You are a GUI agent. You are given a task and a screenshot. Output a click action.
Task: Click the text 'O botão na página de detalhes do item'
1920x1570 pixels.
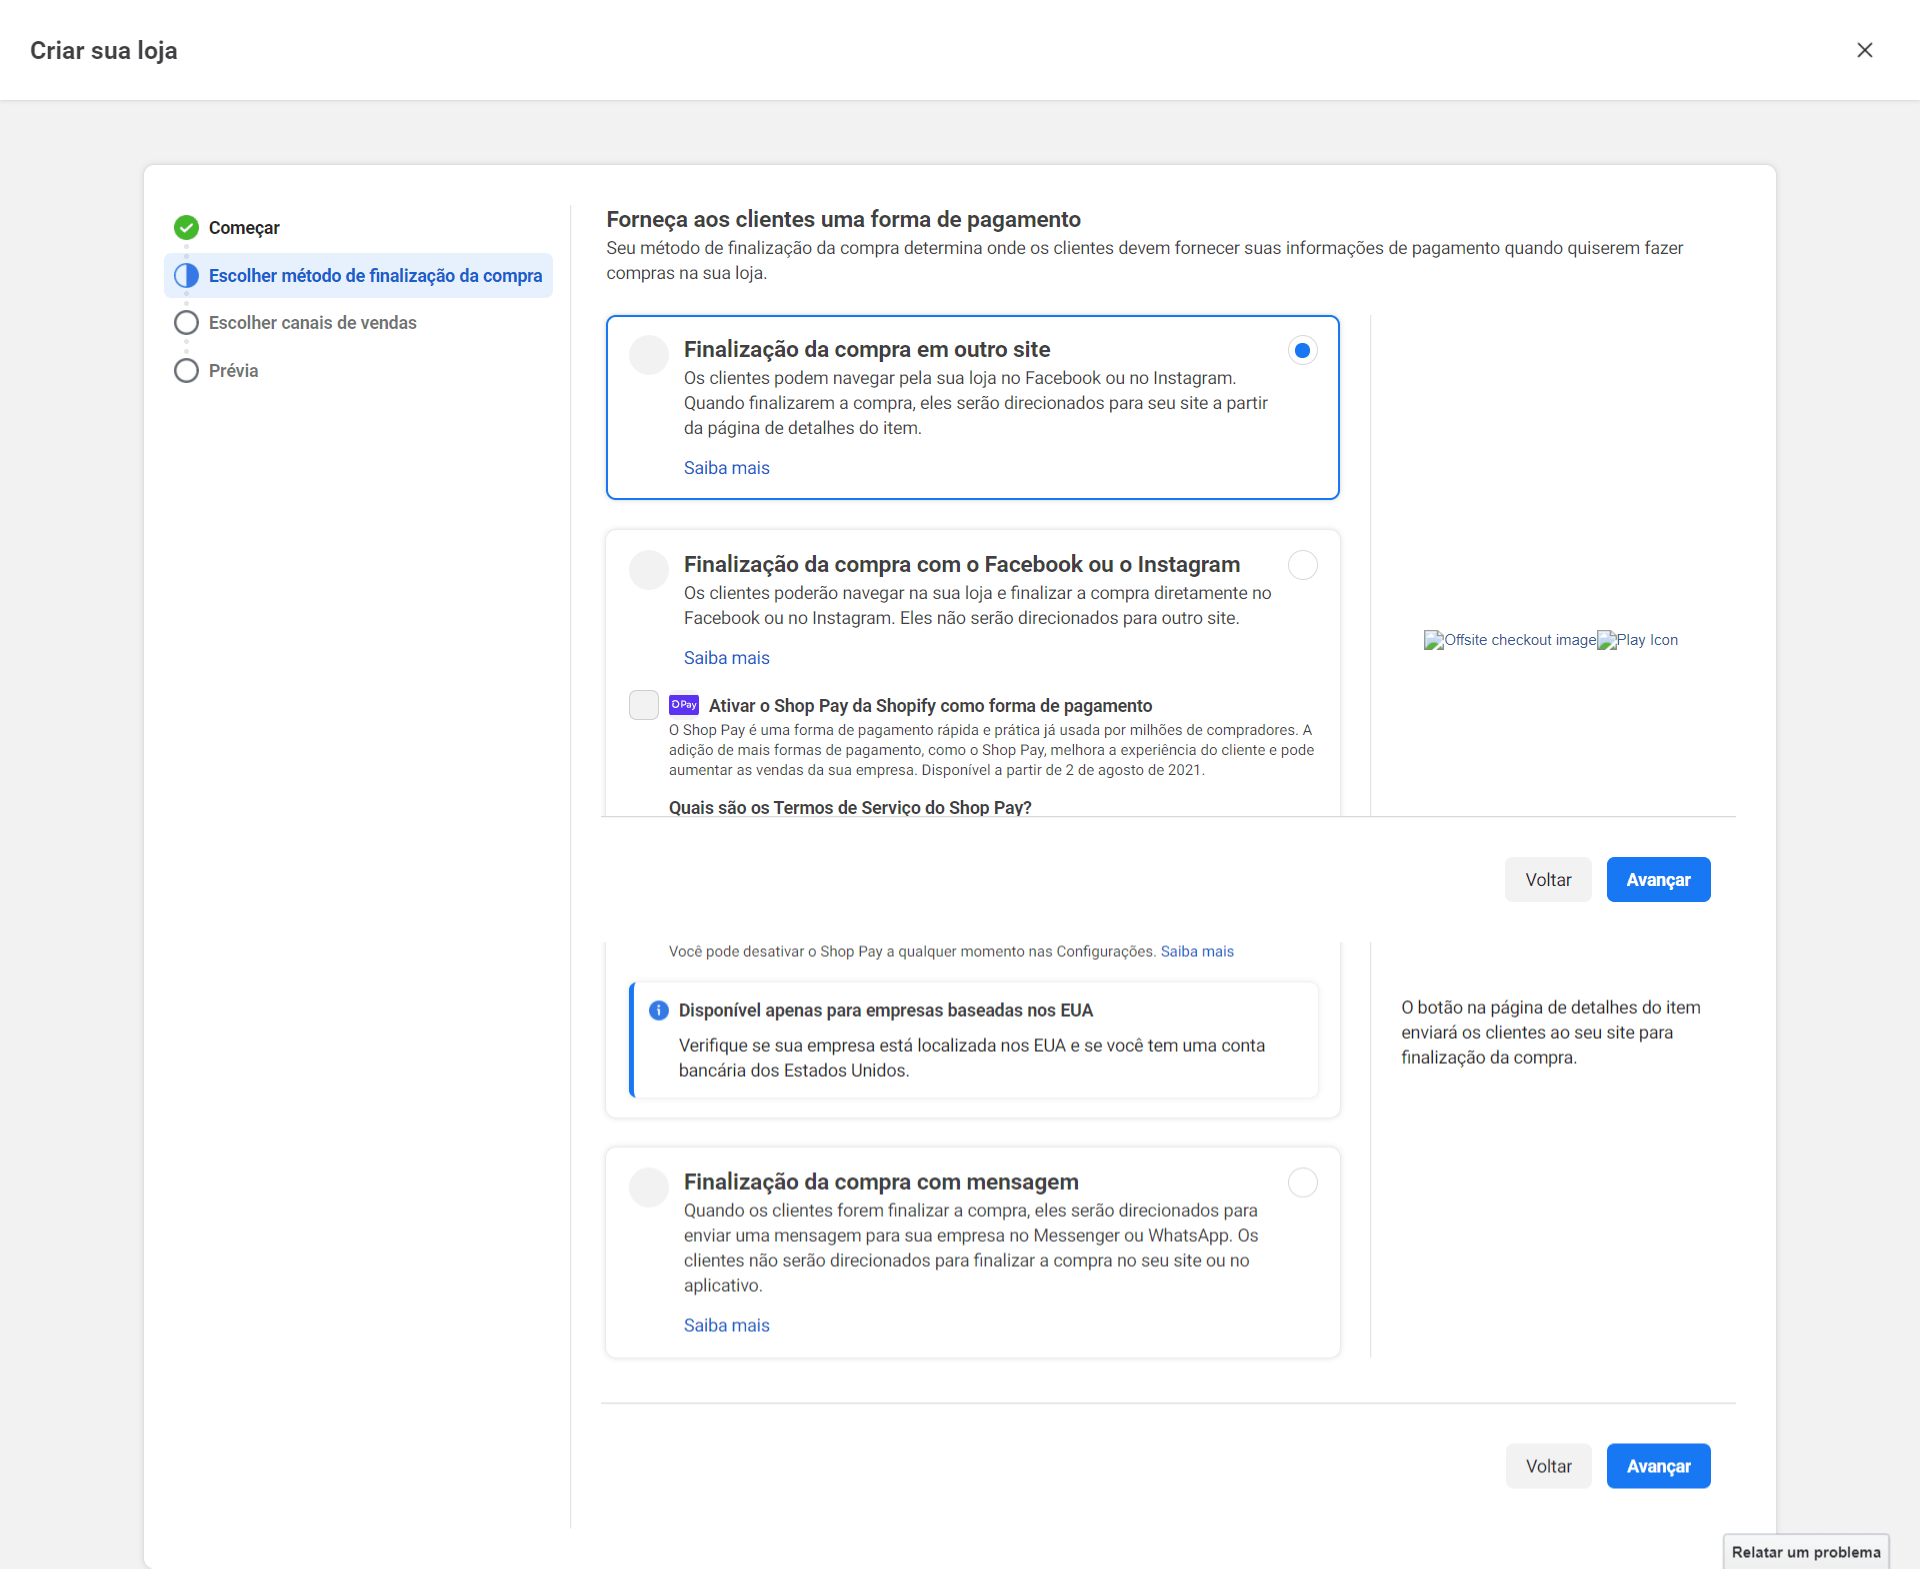[x=1550, y=1008]
